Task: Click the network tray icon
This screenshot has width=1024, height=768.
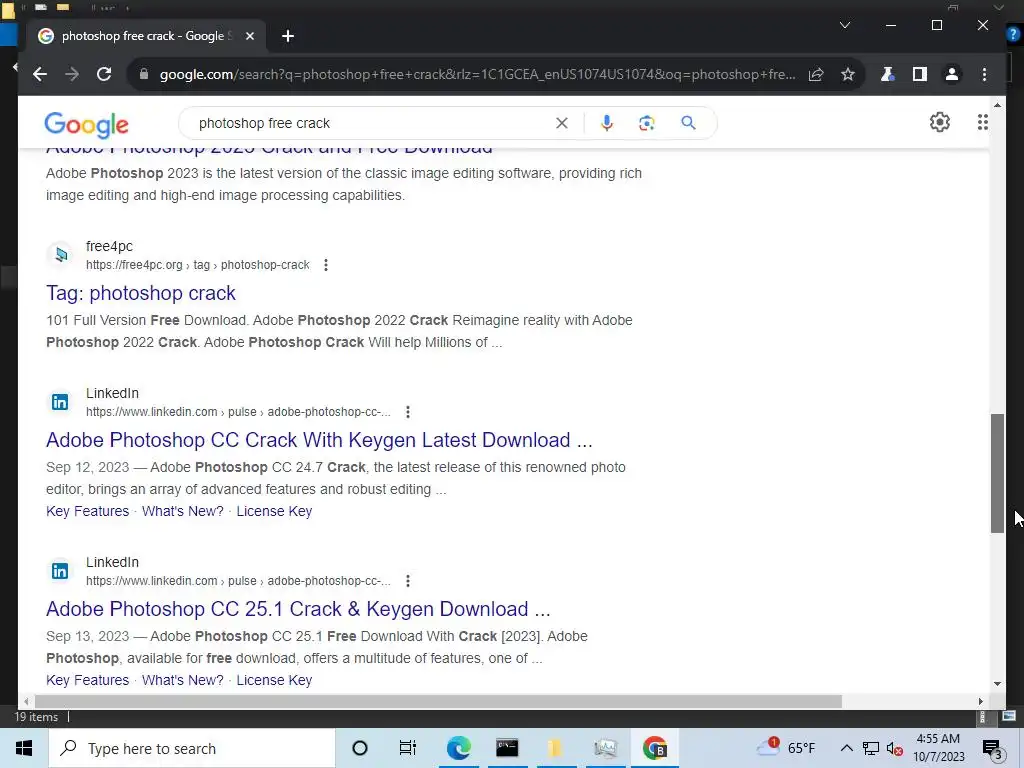Action: [871, 748]
